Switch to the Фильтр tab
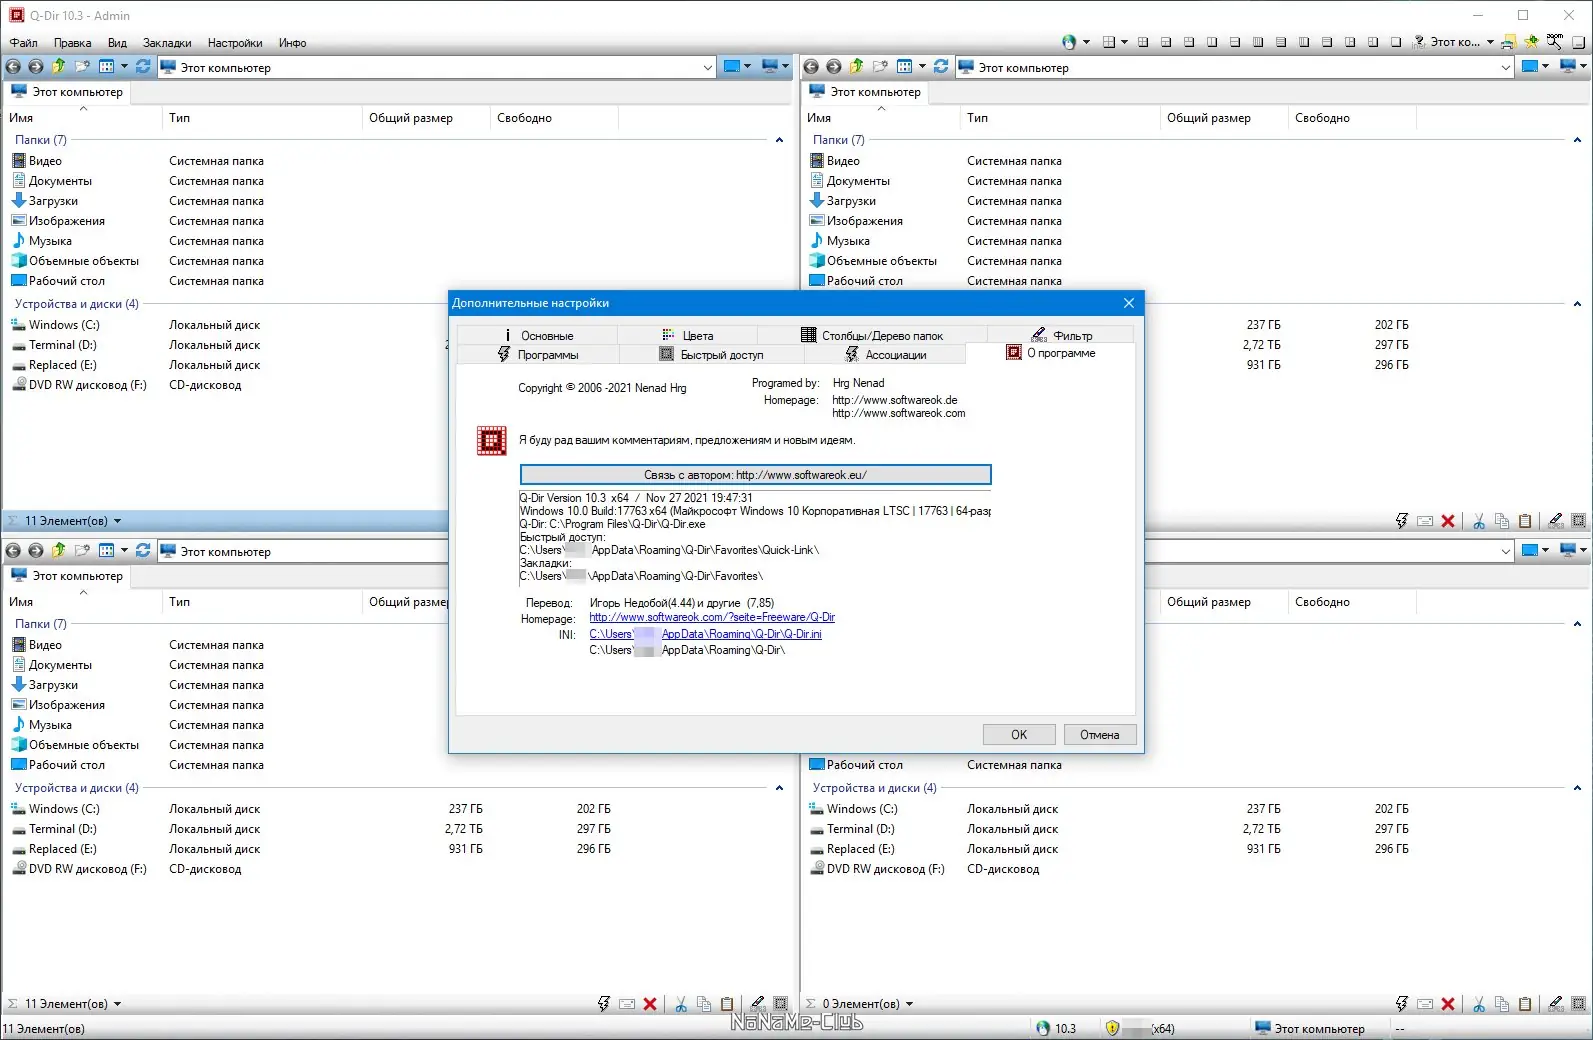This screenshot has height=1040, width=1593. point(1061,336)
